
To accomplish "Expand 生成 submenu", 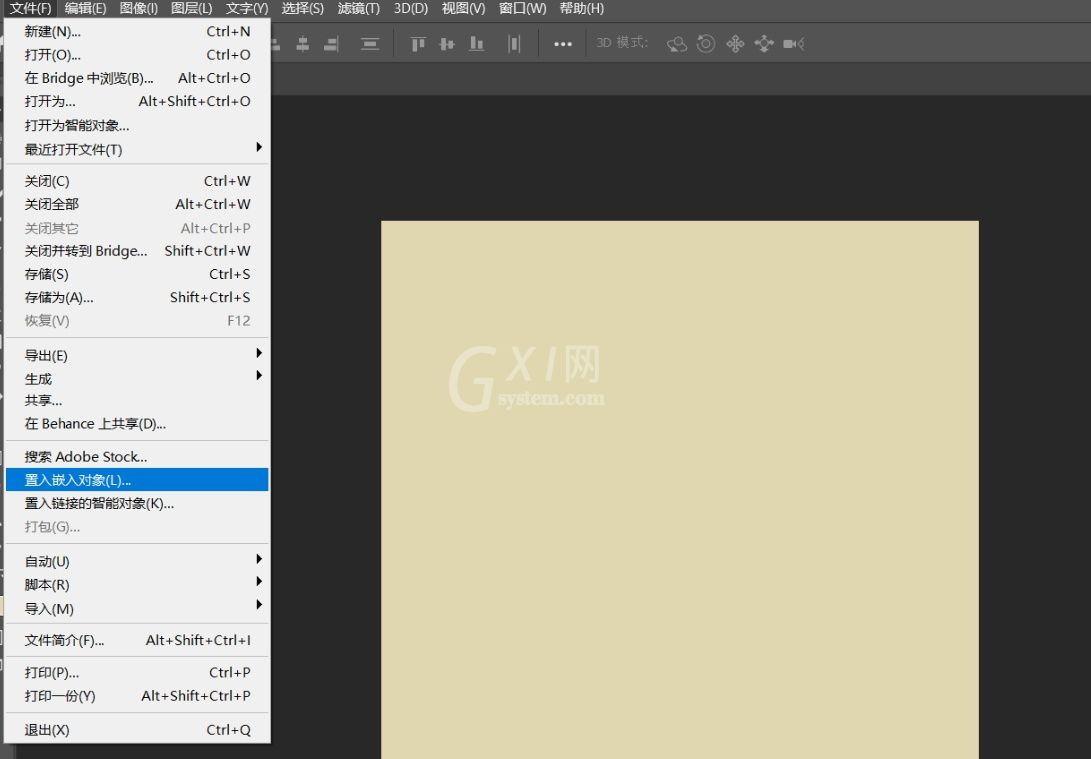I will (x=137, y=378).
